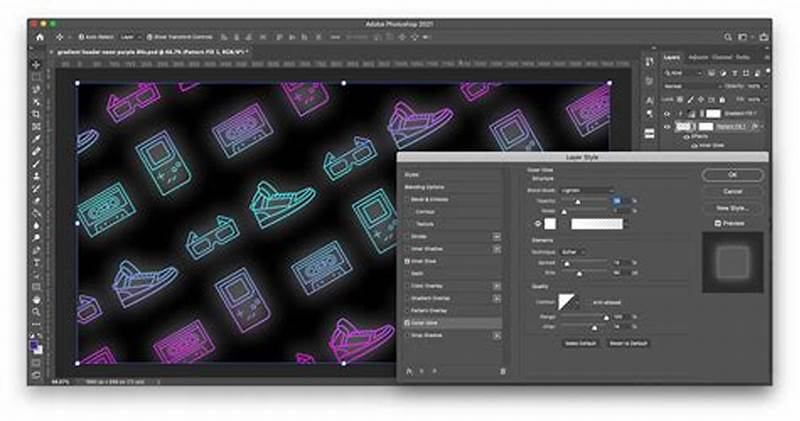Click the lock all icon in Layers panel
The width and height of the screenshot is (800, 421).
coord(722,100)
